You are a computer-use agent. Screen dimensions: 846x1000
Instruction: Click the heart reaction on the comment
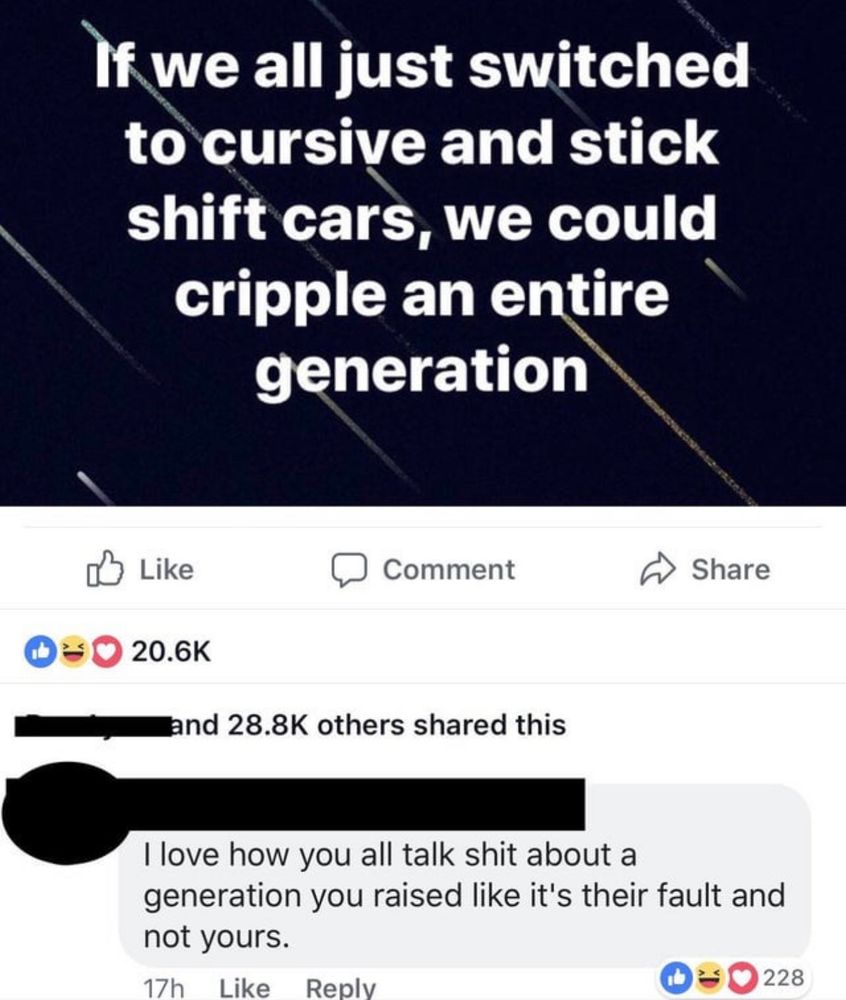point(742,978)
